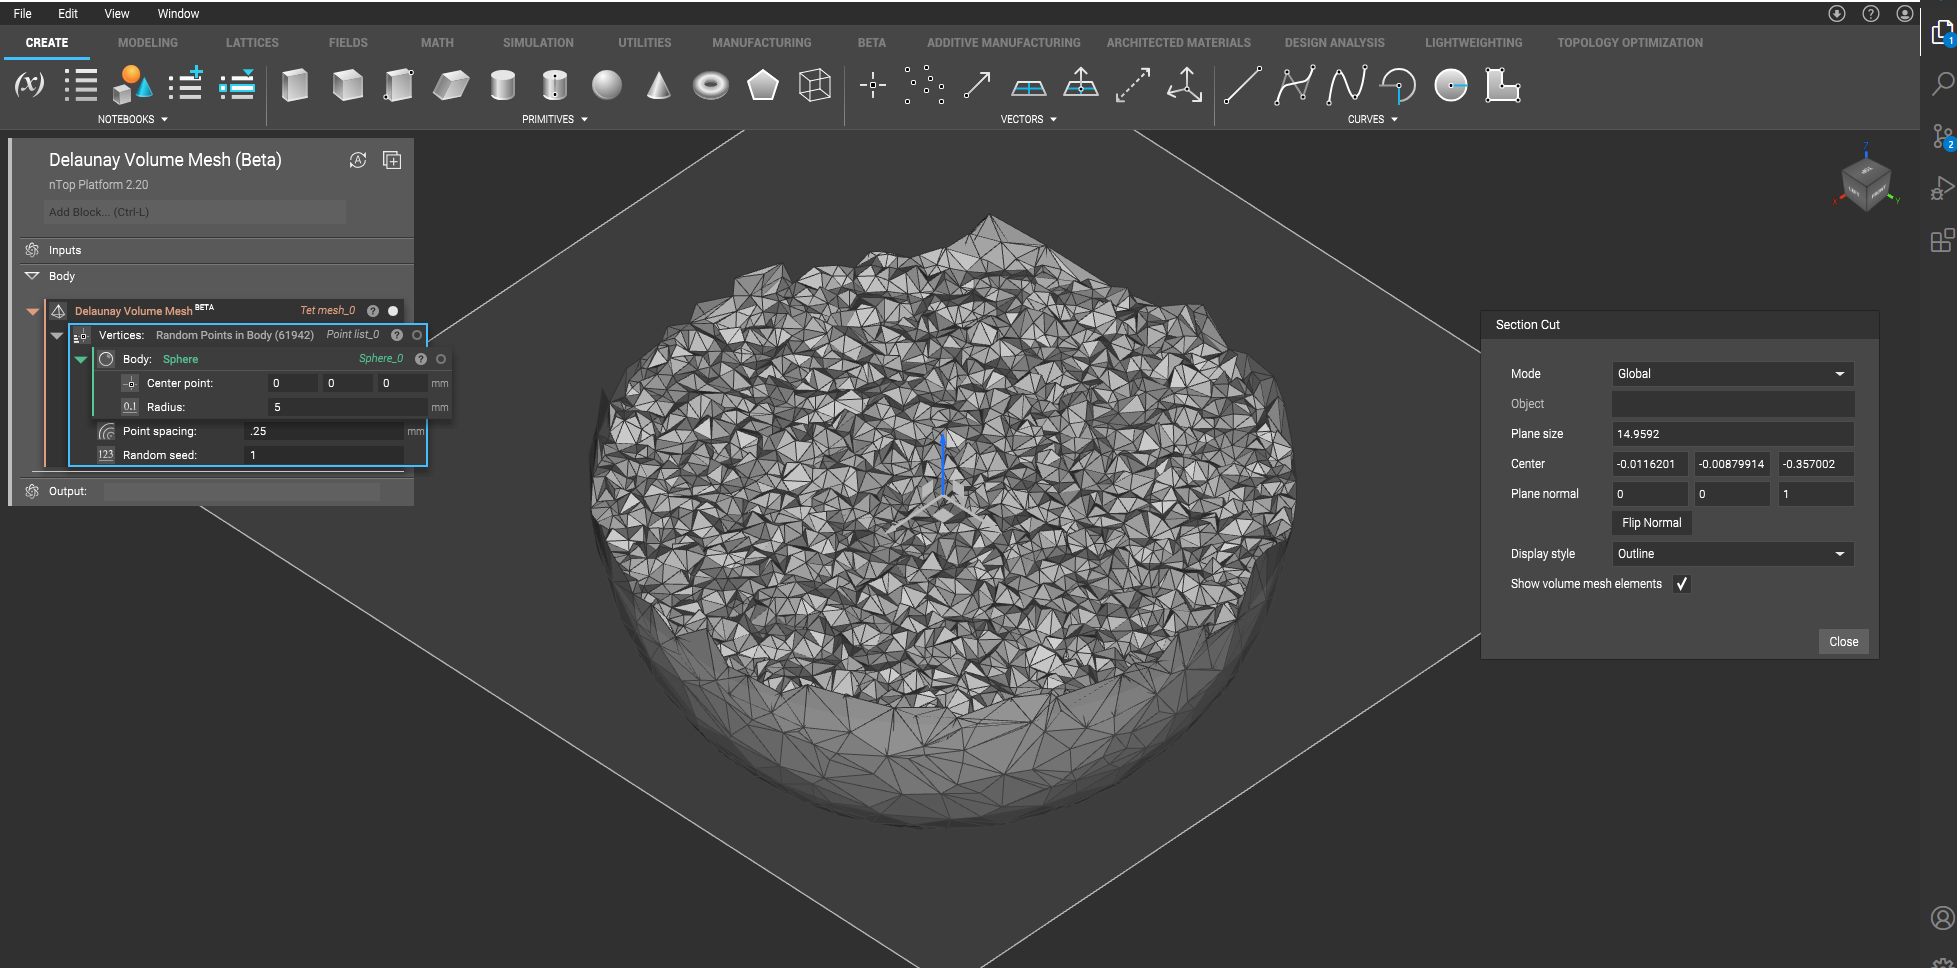Close the Section Cut panel
Viewport: 1957px width, 968px height.
1843,642
